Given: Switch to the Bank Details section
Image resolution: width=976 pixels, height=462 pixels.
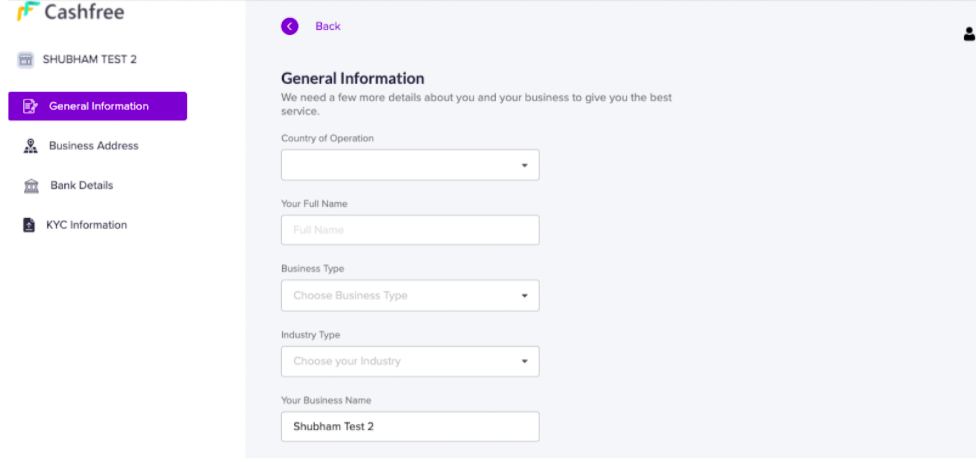Looking at the screenshot, I should [x=81, y=186].
